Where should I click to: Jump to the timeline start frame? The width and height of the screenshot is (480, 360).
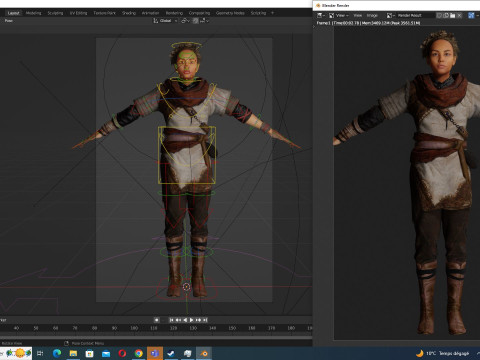171,320
